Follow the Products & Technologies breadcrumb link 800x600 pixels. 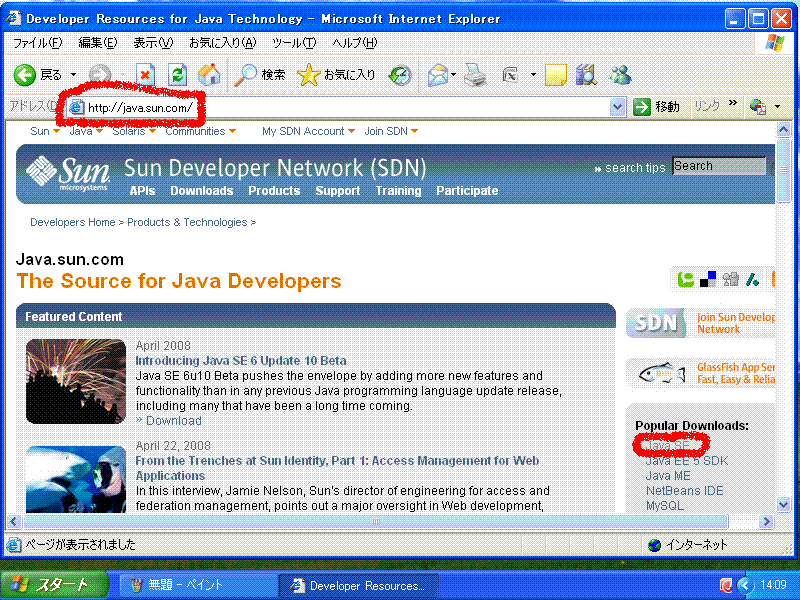tap(187, 222)
